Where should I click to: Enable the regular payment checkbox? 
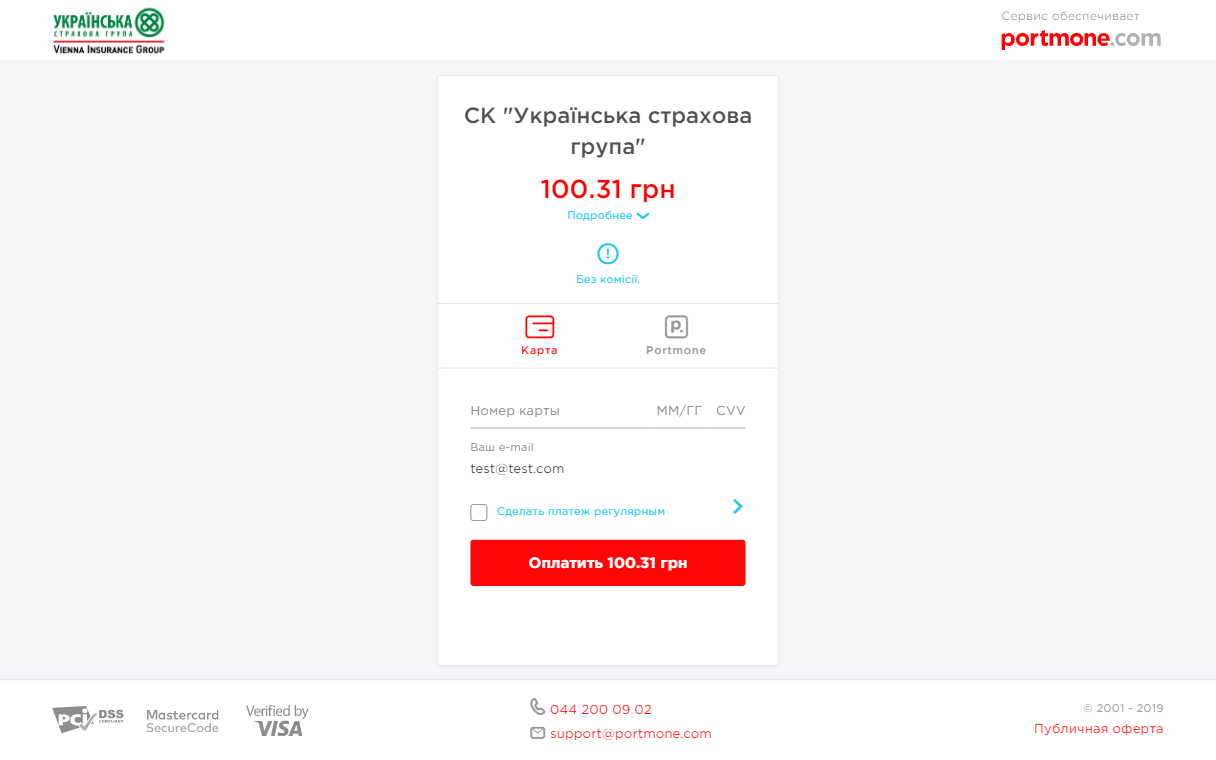point(479,512)
